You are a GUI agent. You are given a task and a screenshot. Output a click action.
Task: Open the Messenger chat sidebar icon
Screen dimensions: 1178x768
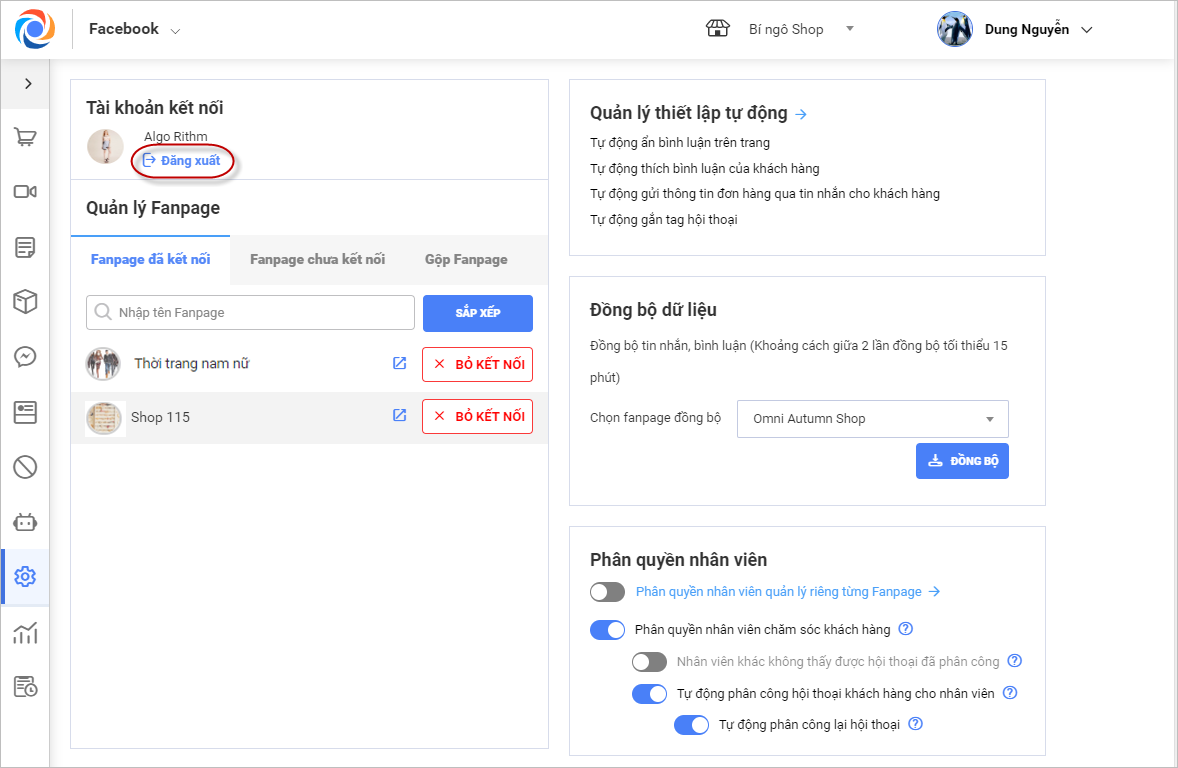tap(25, 356)
